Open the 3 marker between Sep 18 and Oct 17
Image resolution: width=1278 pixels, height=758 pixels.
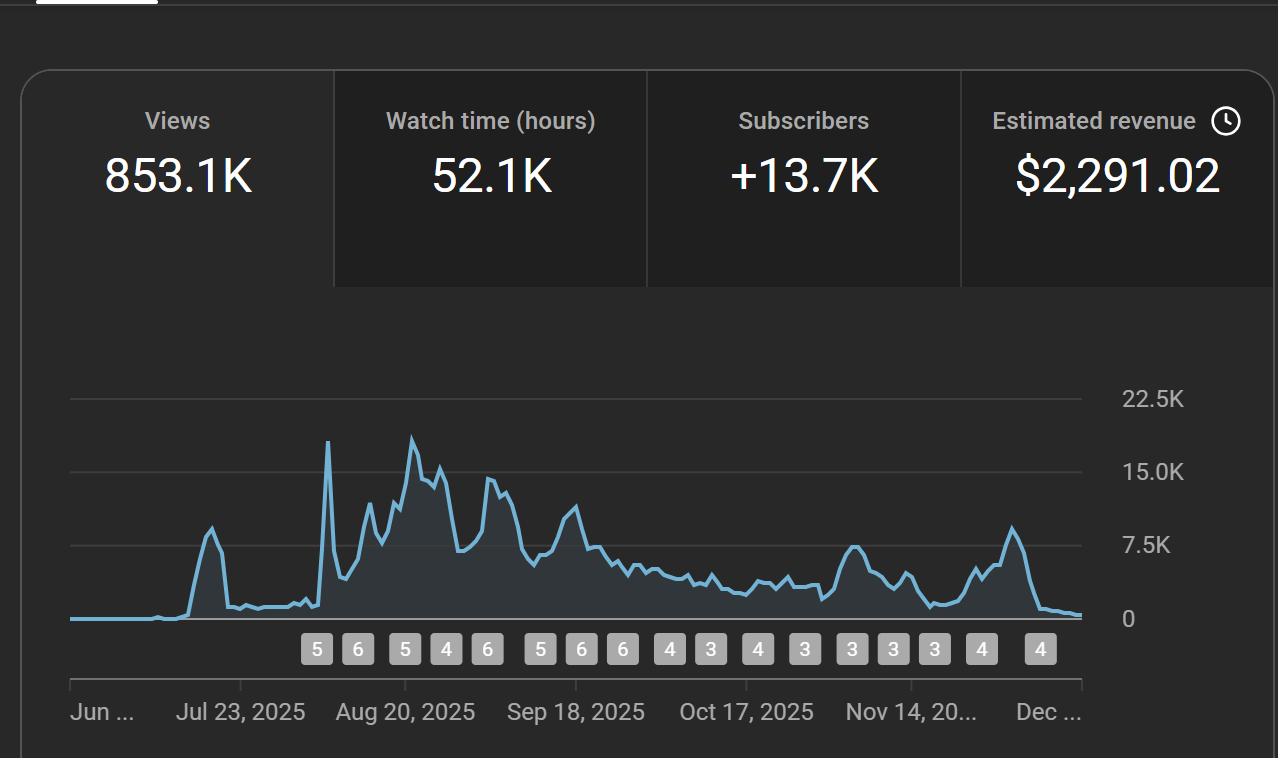[711, 649]
